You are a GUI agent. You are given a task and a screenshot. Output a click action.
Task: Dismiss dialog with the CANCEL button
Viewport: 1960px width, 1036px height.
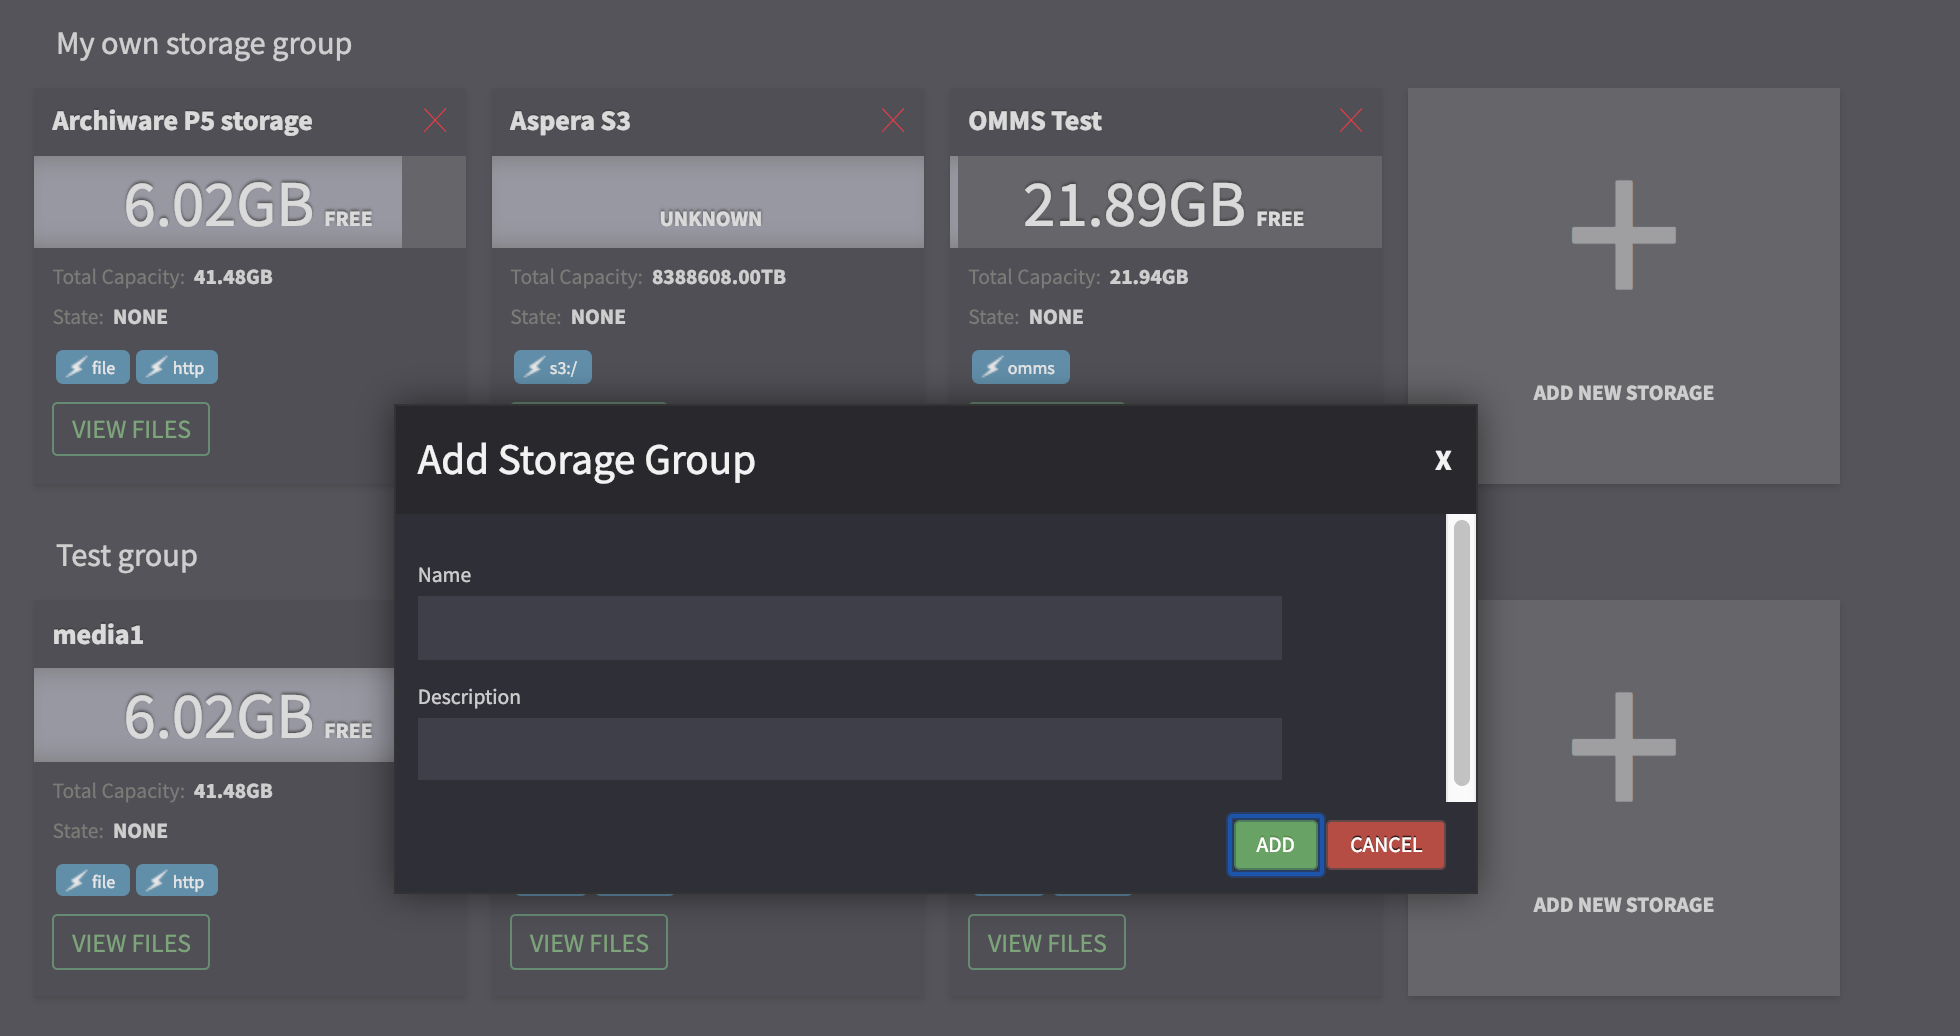pyautogui.click(x=1386, y=845)
